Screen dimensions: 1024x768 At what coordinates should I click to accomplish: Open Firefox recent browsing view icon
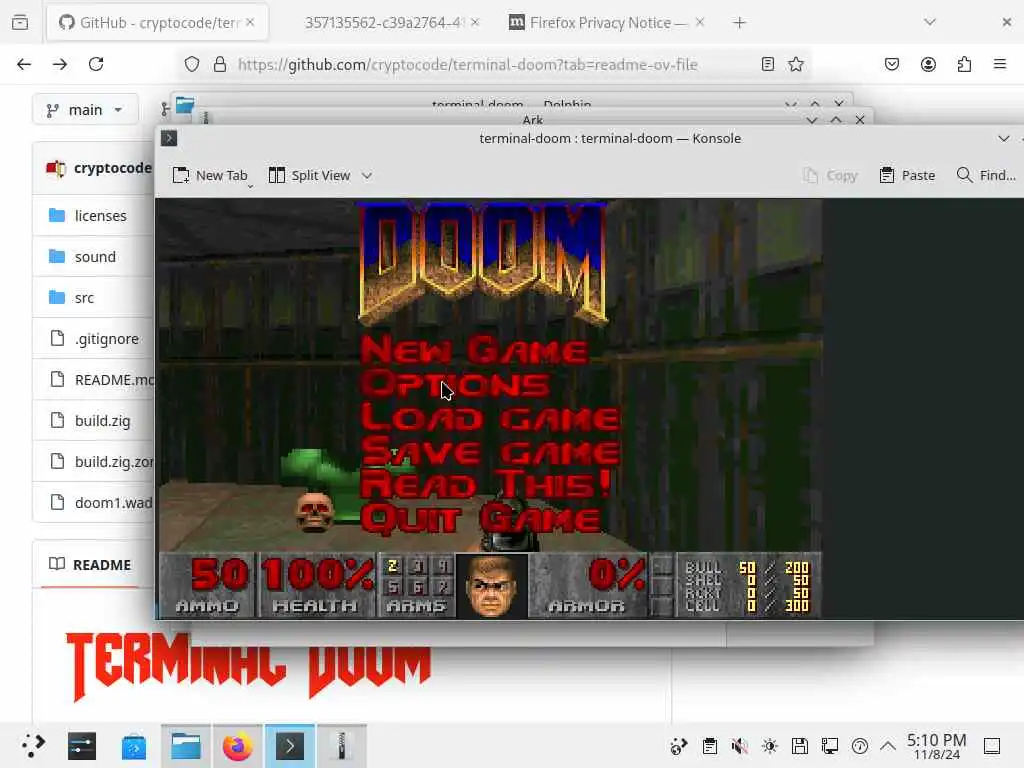point(20,23)
